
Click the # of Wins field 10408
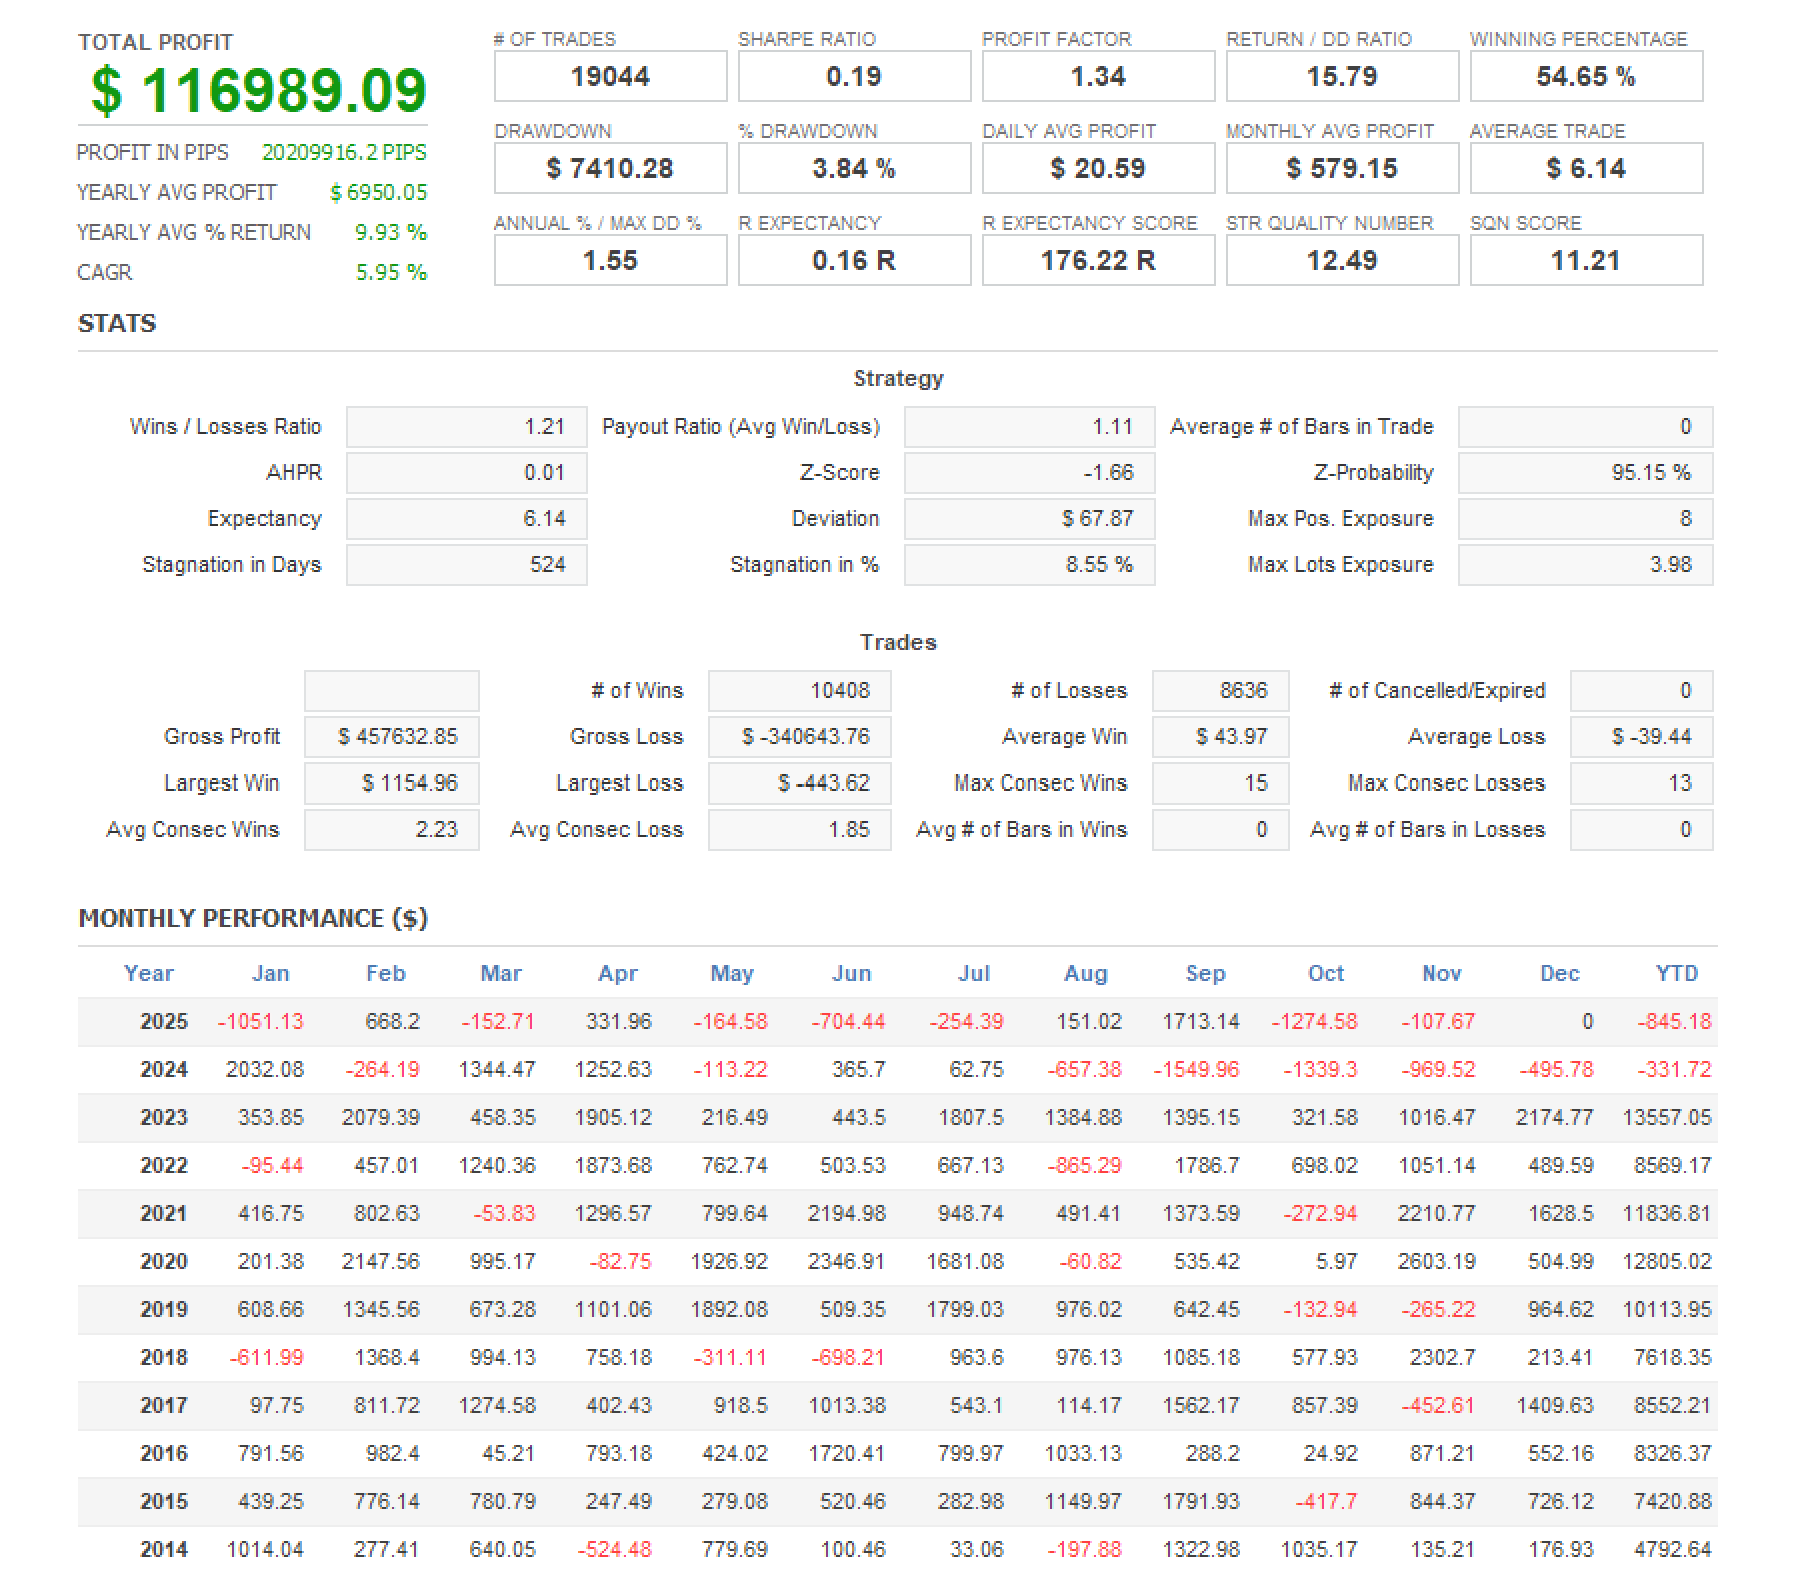(x=799, y=691)
